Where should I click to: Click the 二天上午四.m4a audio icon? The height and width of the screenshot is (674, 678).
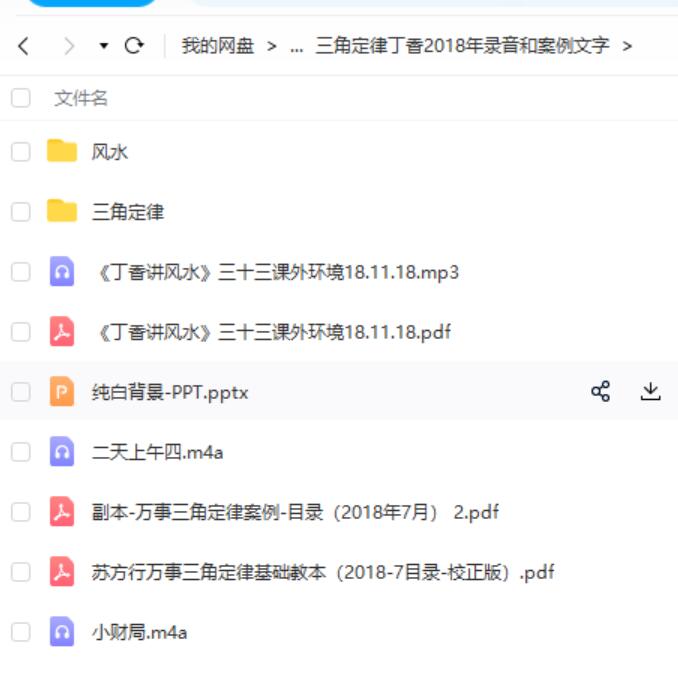coord(62,451)
